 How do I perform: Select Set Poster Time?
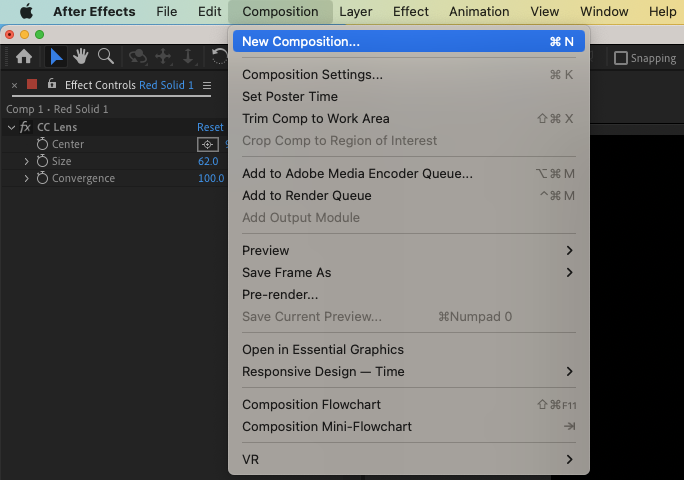[x=409, y=96]
